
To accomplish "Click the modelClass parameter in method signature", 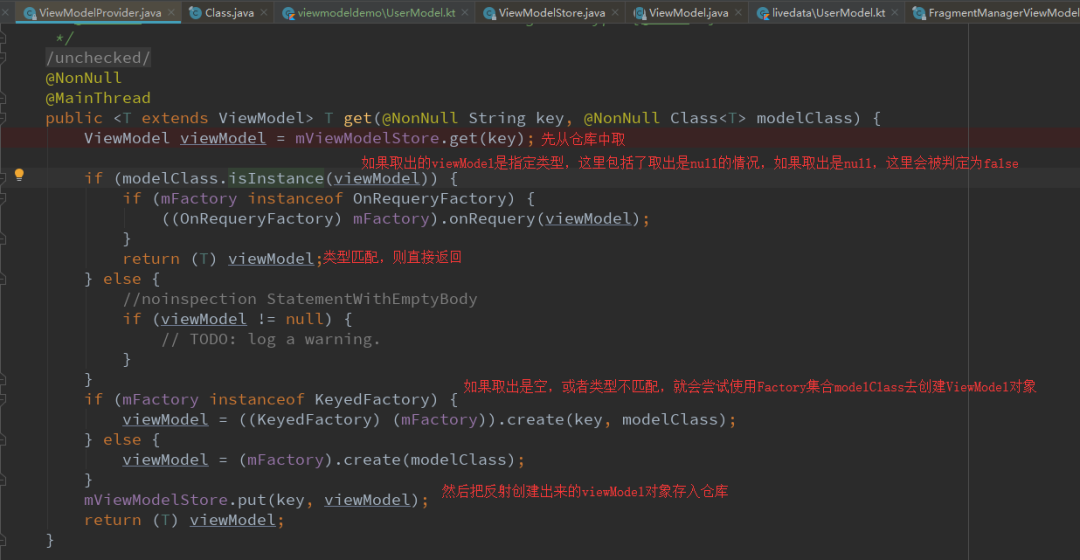I will pos(804,118).
